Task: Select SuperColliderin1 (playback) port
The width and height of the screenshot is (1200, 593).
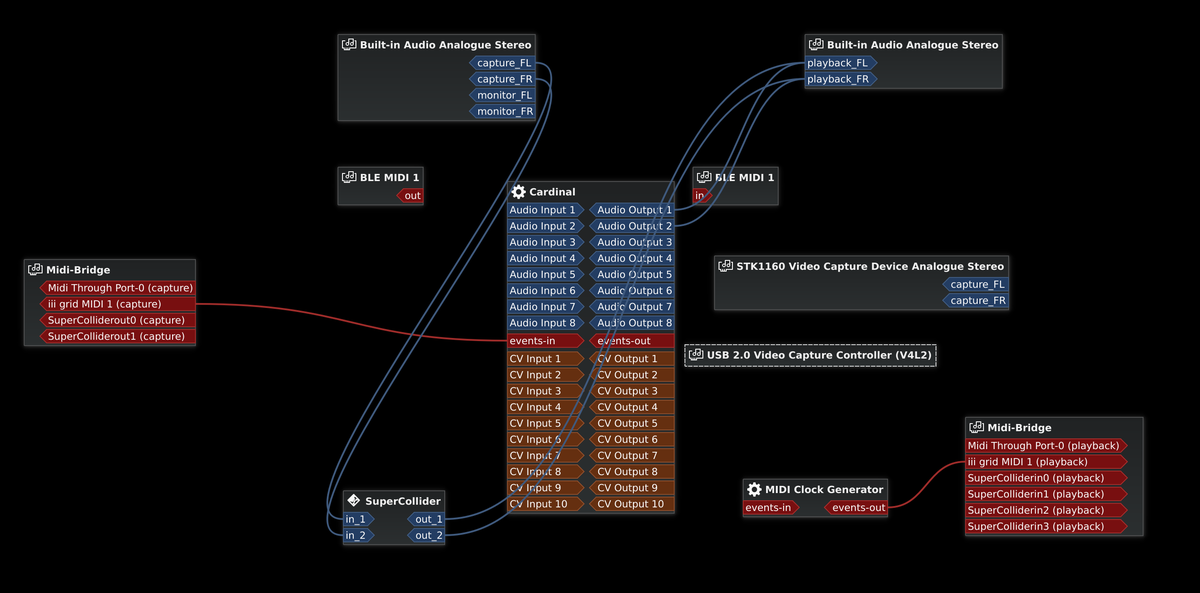Action: pyautogui.click(x=1046, y=494)
